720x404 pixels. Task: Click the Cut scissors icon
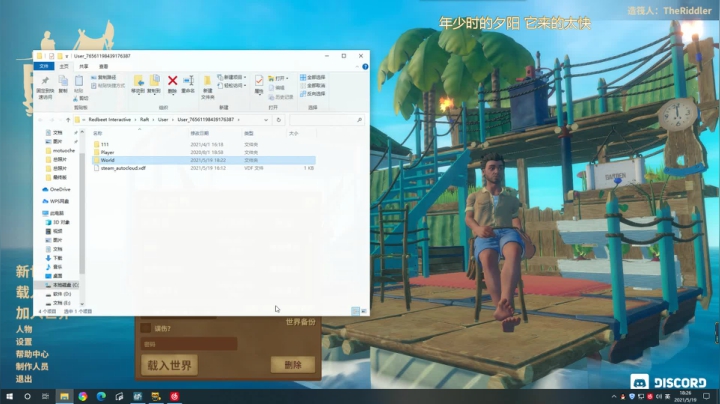click(76, 98)
